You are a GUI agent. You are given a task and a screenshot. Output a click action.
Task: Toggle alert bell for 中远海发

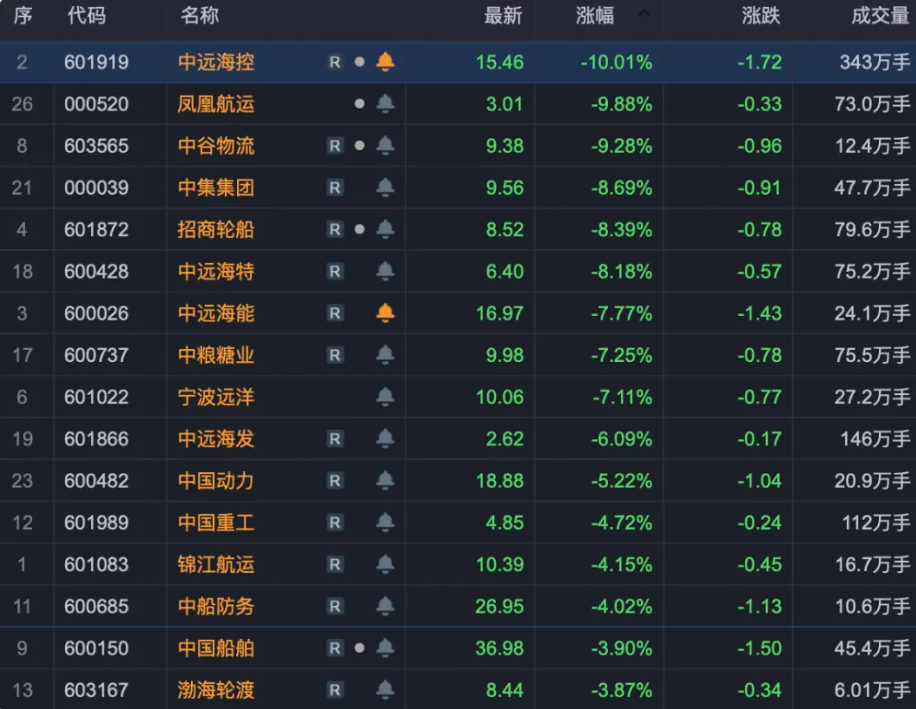pyautogui.click(x=385, y=439)
